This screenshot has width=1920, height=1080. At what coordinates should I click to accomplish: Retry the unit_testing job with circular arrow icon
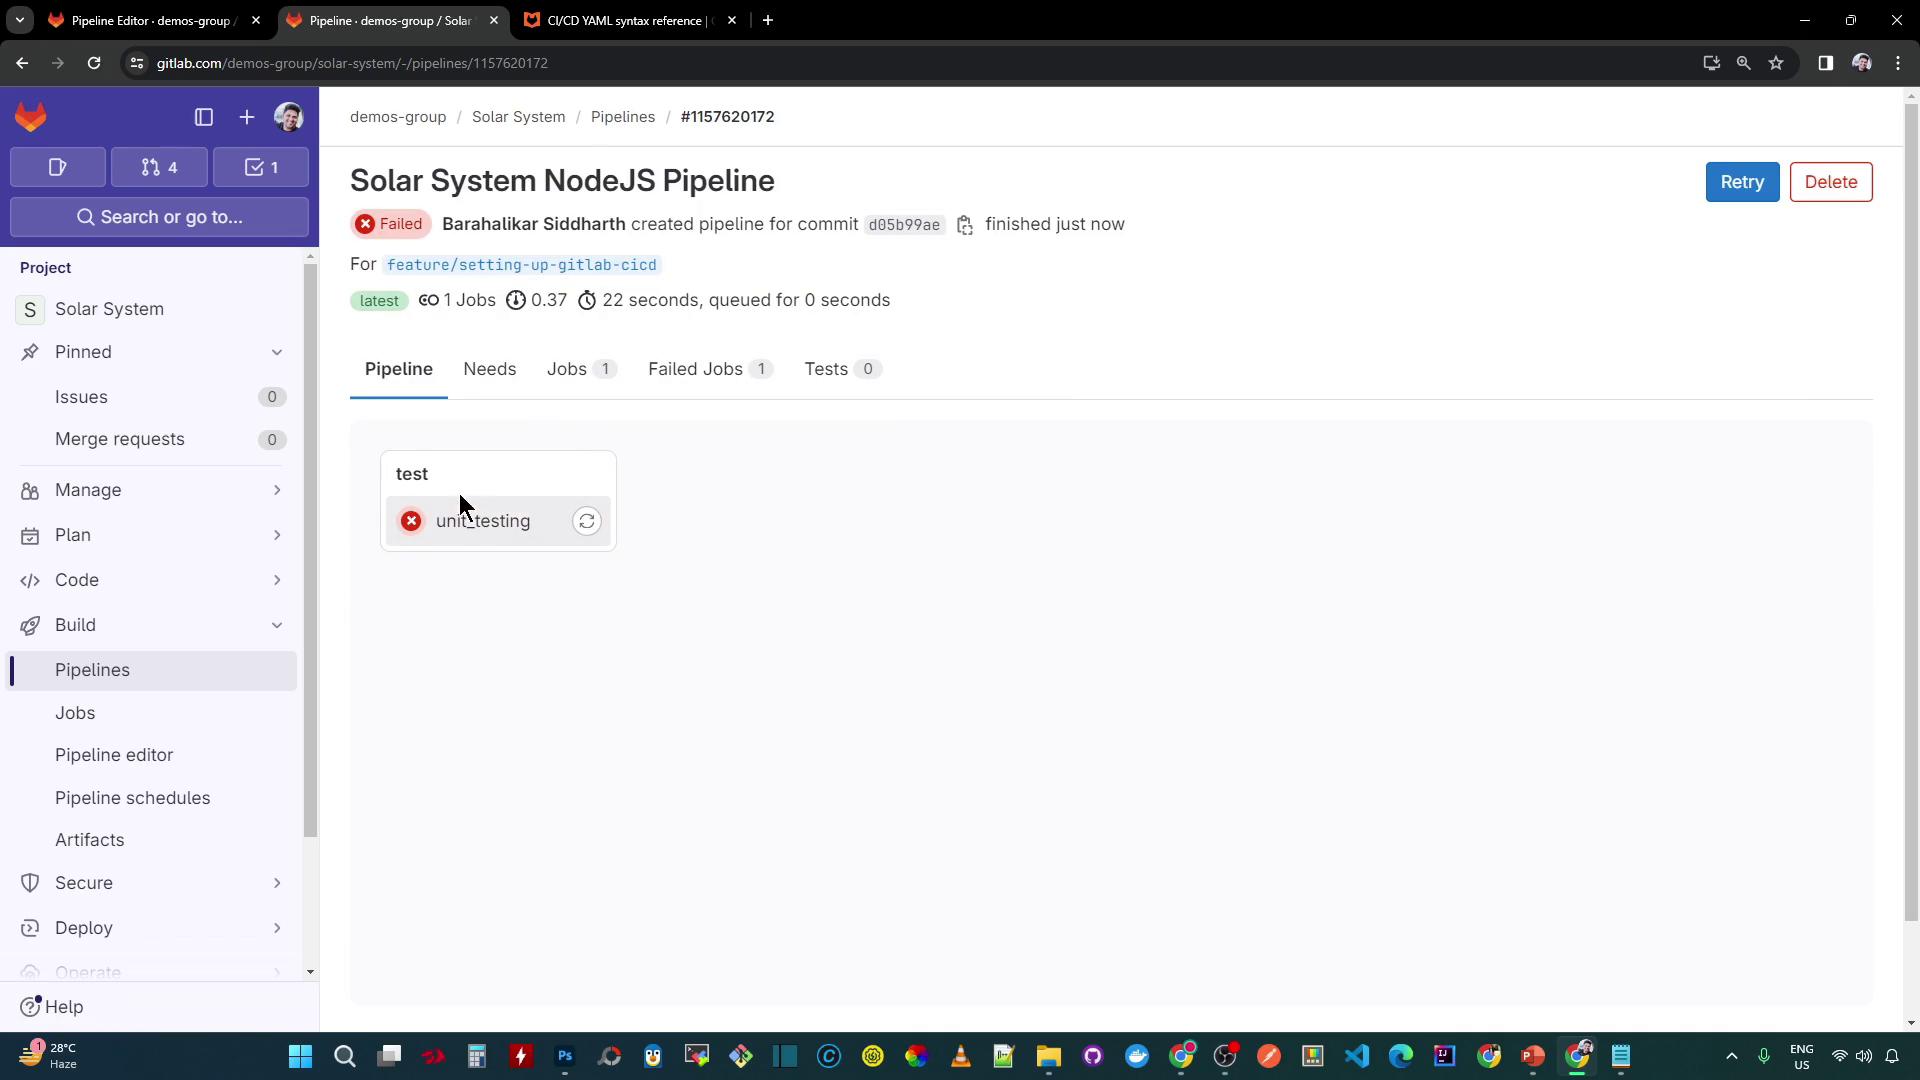click(587, 521)
